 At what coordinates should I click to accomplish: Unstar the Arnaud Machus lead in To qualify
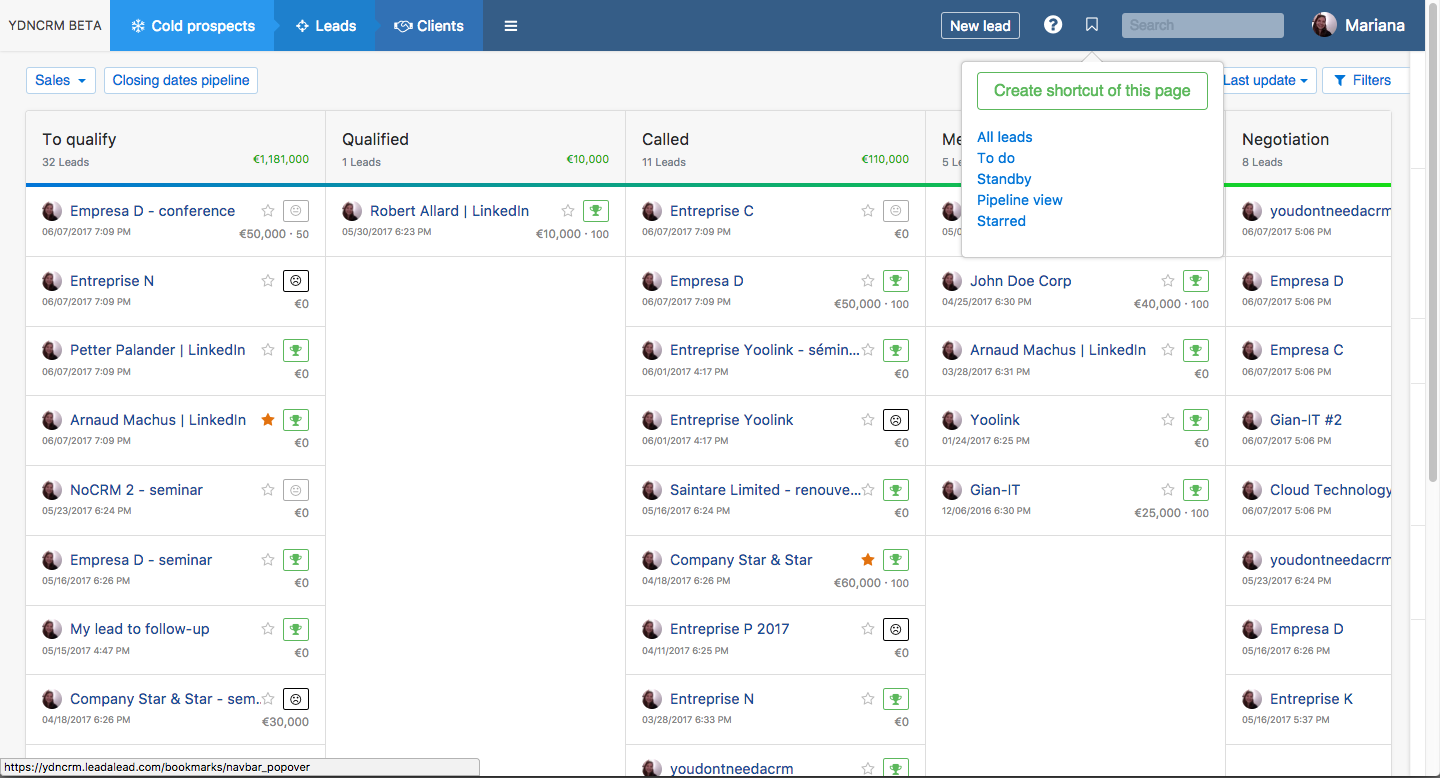click(x=267, y=420)
